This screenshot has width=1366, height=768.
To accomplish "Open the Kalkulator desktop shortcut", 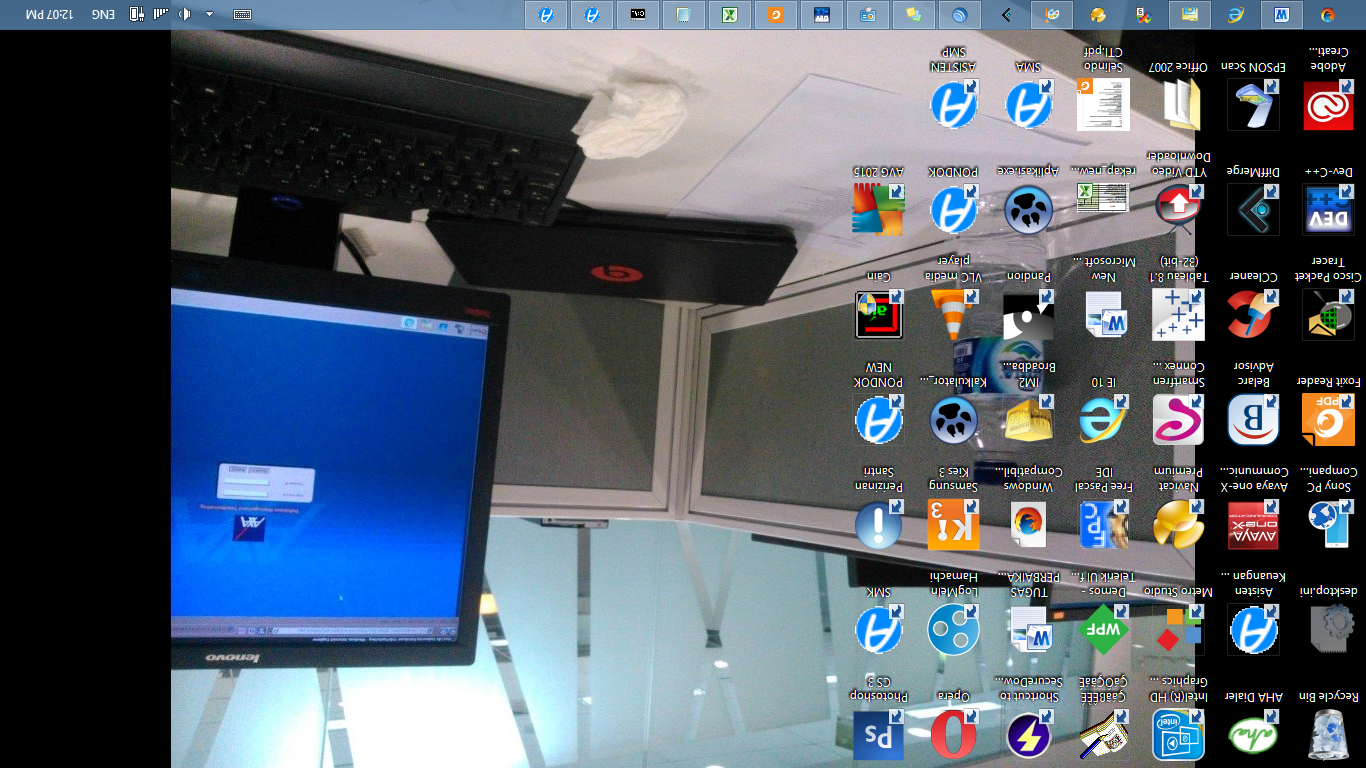I will (x=953, y=419).
